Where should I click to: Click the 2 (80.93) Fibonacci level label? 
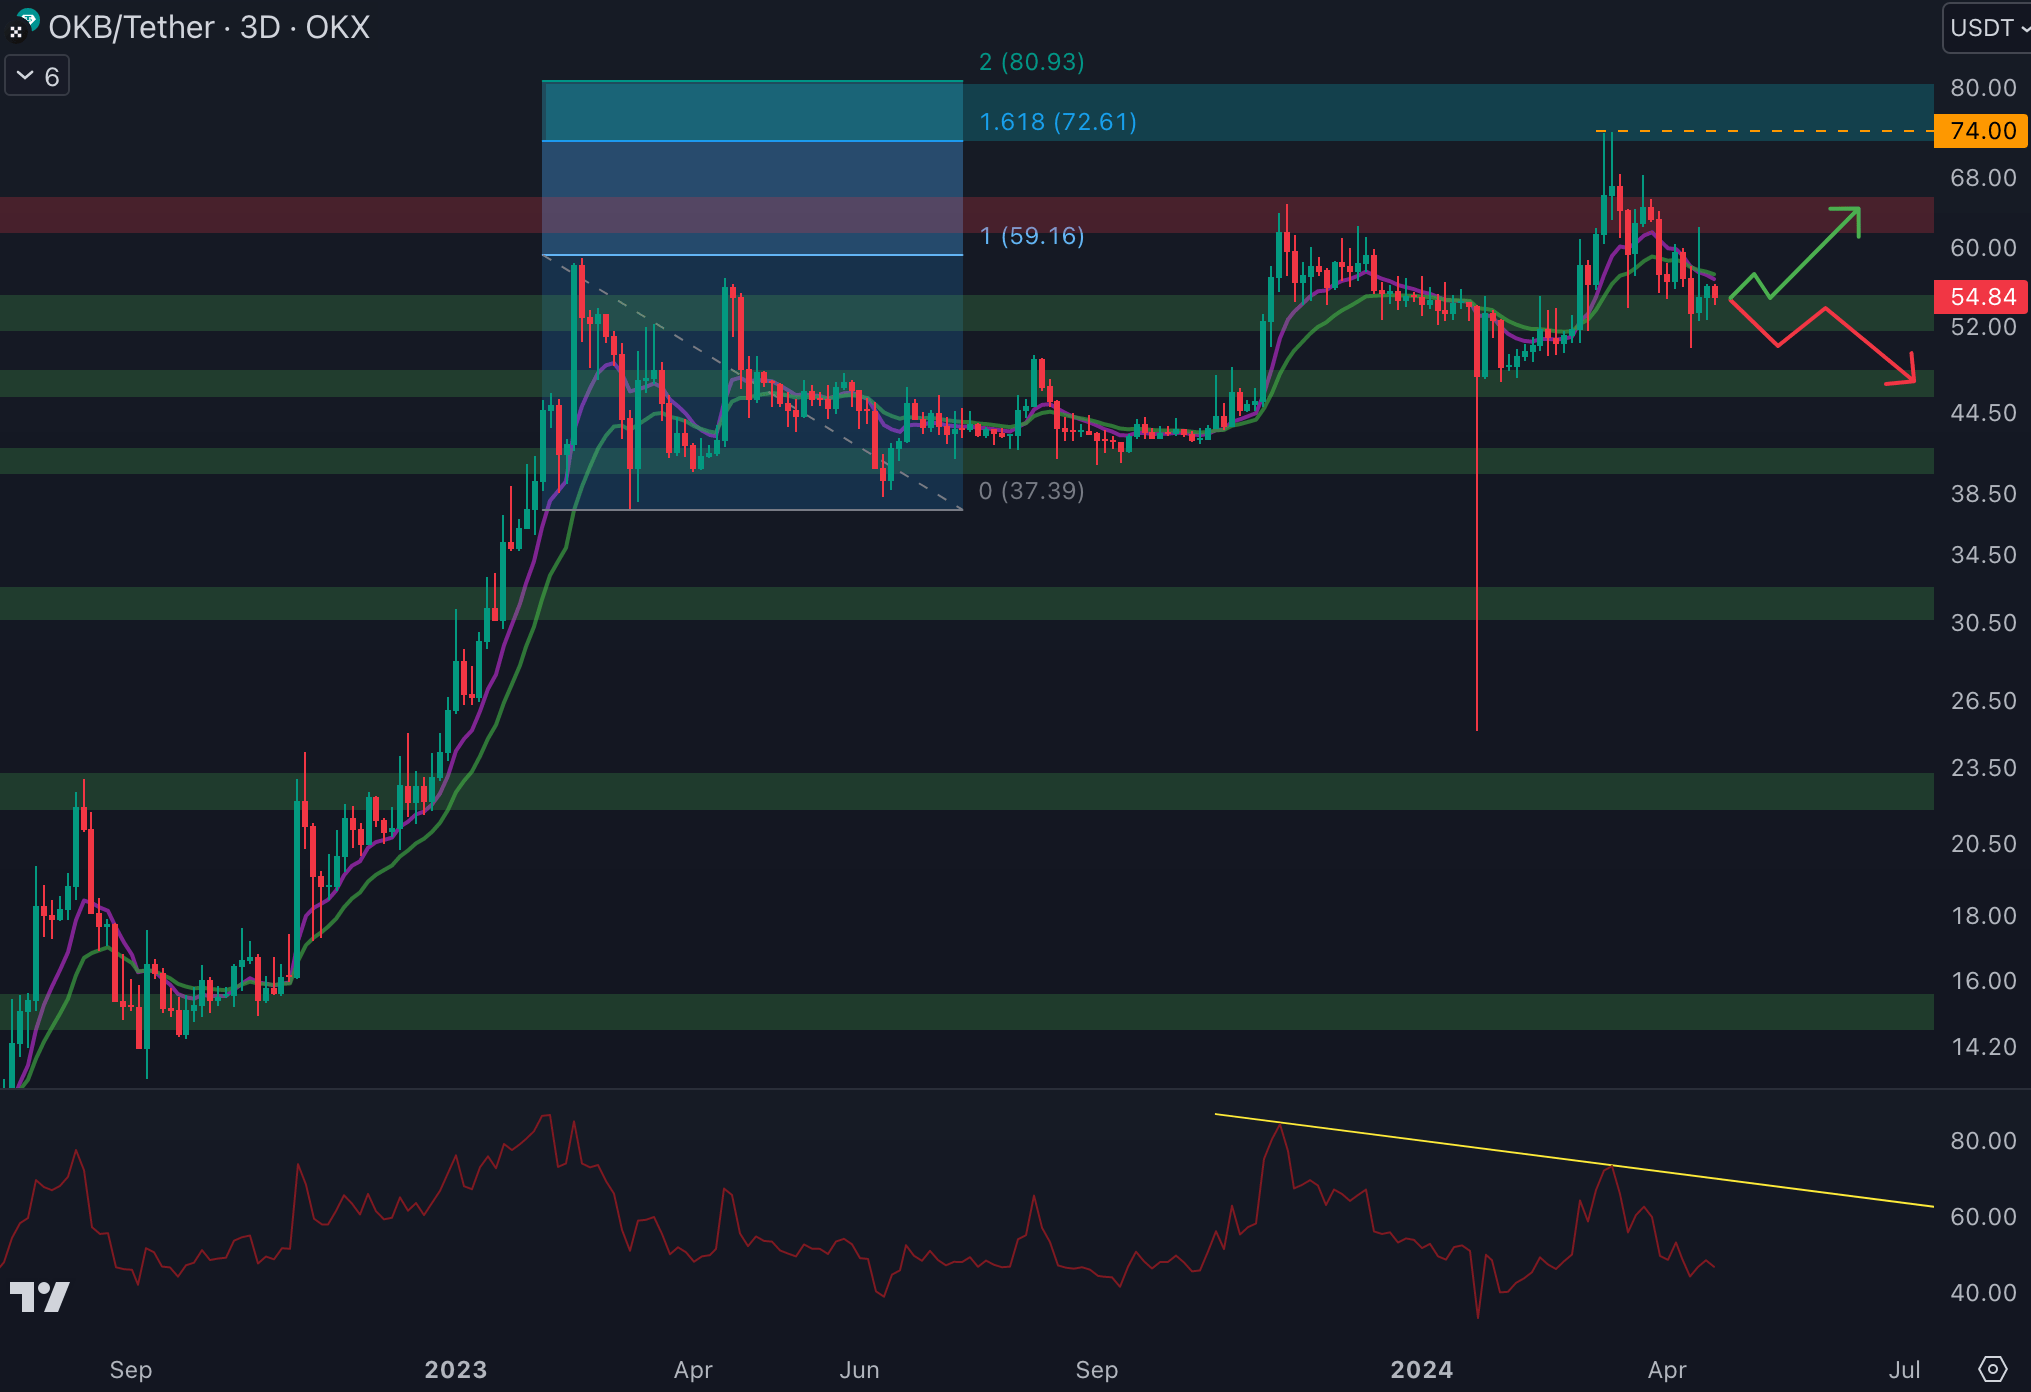click(x=1031, y=62)
